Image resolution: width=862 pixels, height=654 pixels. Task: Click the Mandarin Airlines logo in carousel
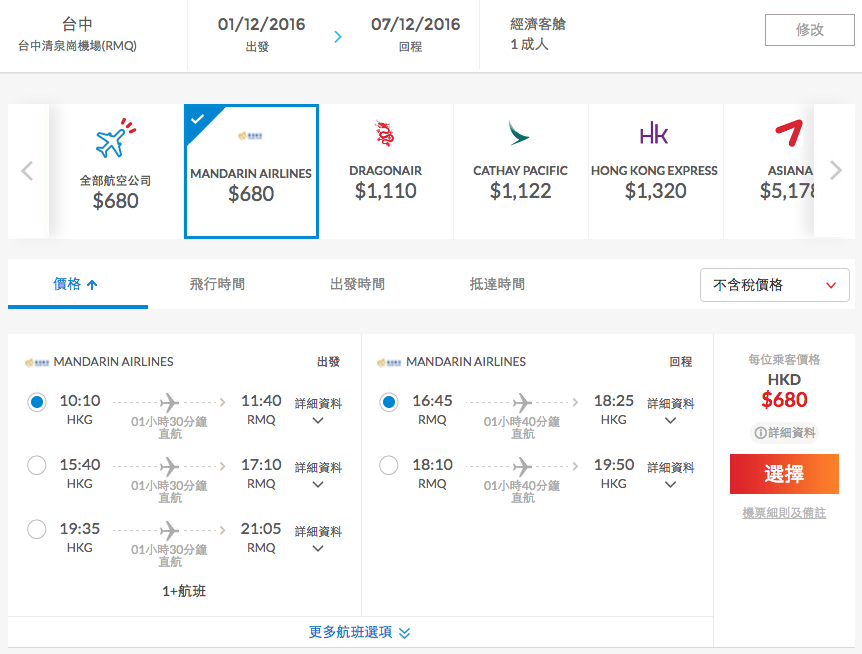click(x=251, y=135)
